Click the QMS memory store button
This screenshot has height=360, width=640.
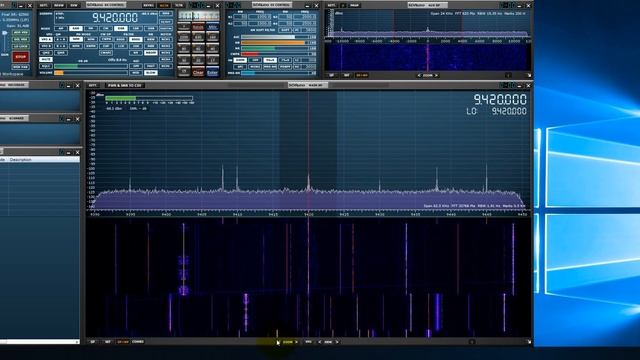coord(46,53)
